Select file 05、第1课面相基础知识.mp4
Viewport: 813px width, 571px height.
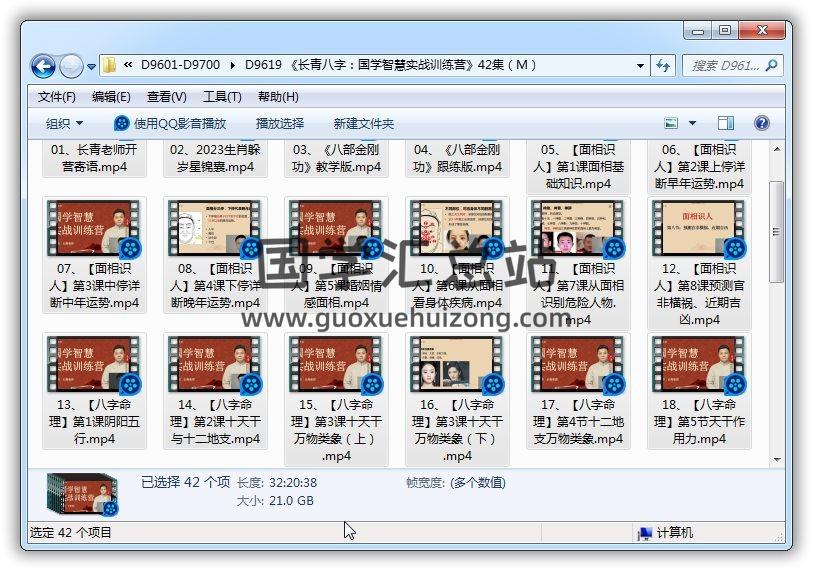pyautogui.click(x=578, y=166)
